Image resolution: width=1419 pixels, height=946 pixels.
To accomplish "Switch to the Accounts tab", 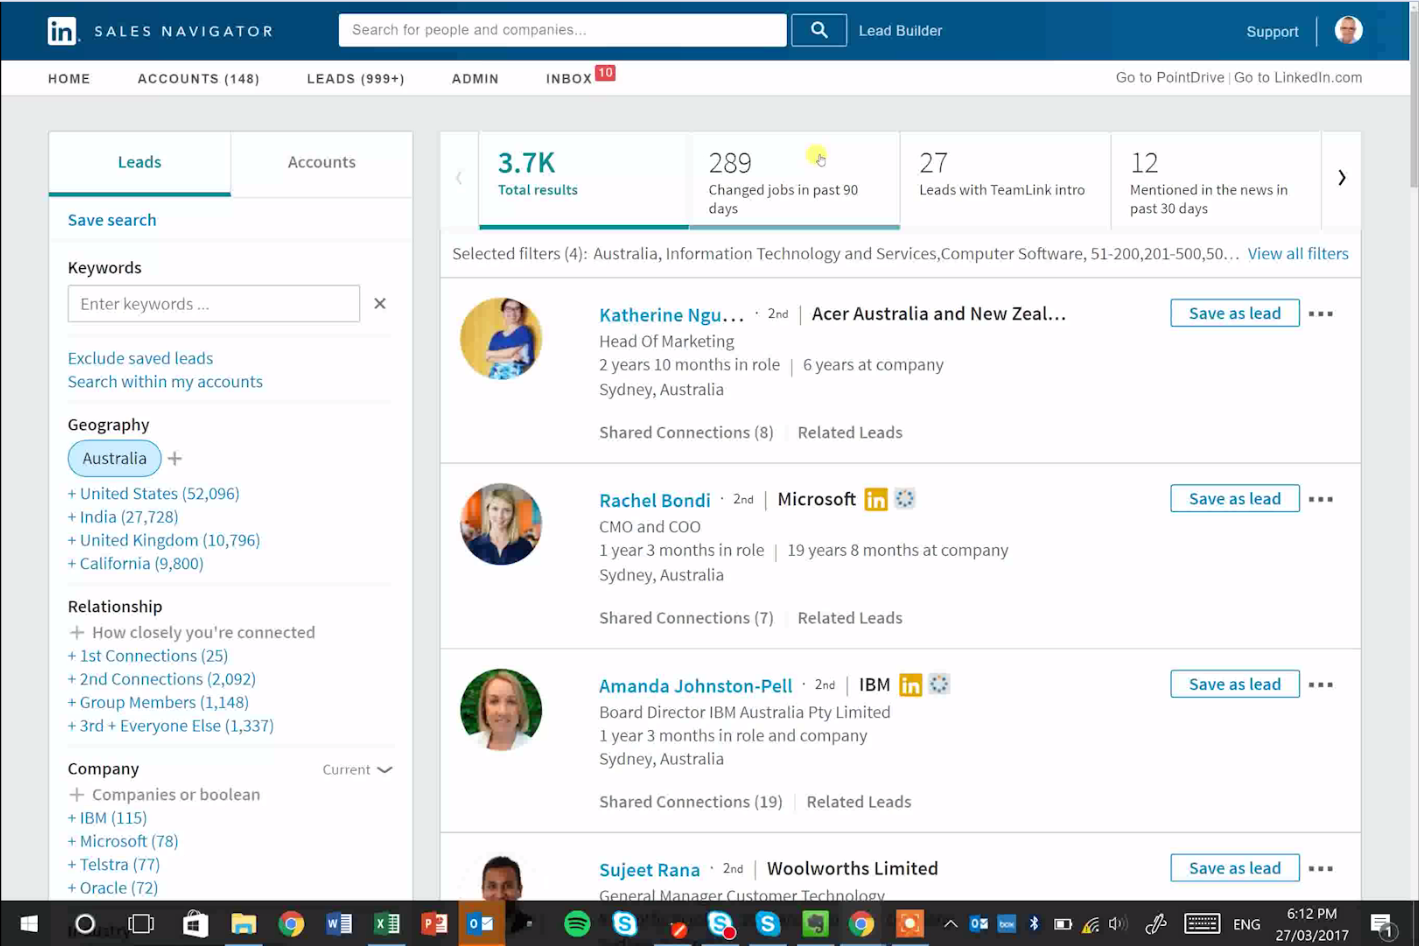I will 321,162.
